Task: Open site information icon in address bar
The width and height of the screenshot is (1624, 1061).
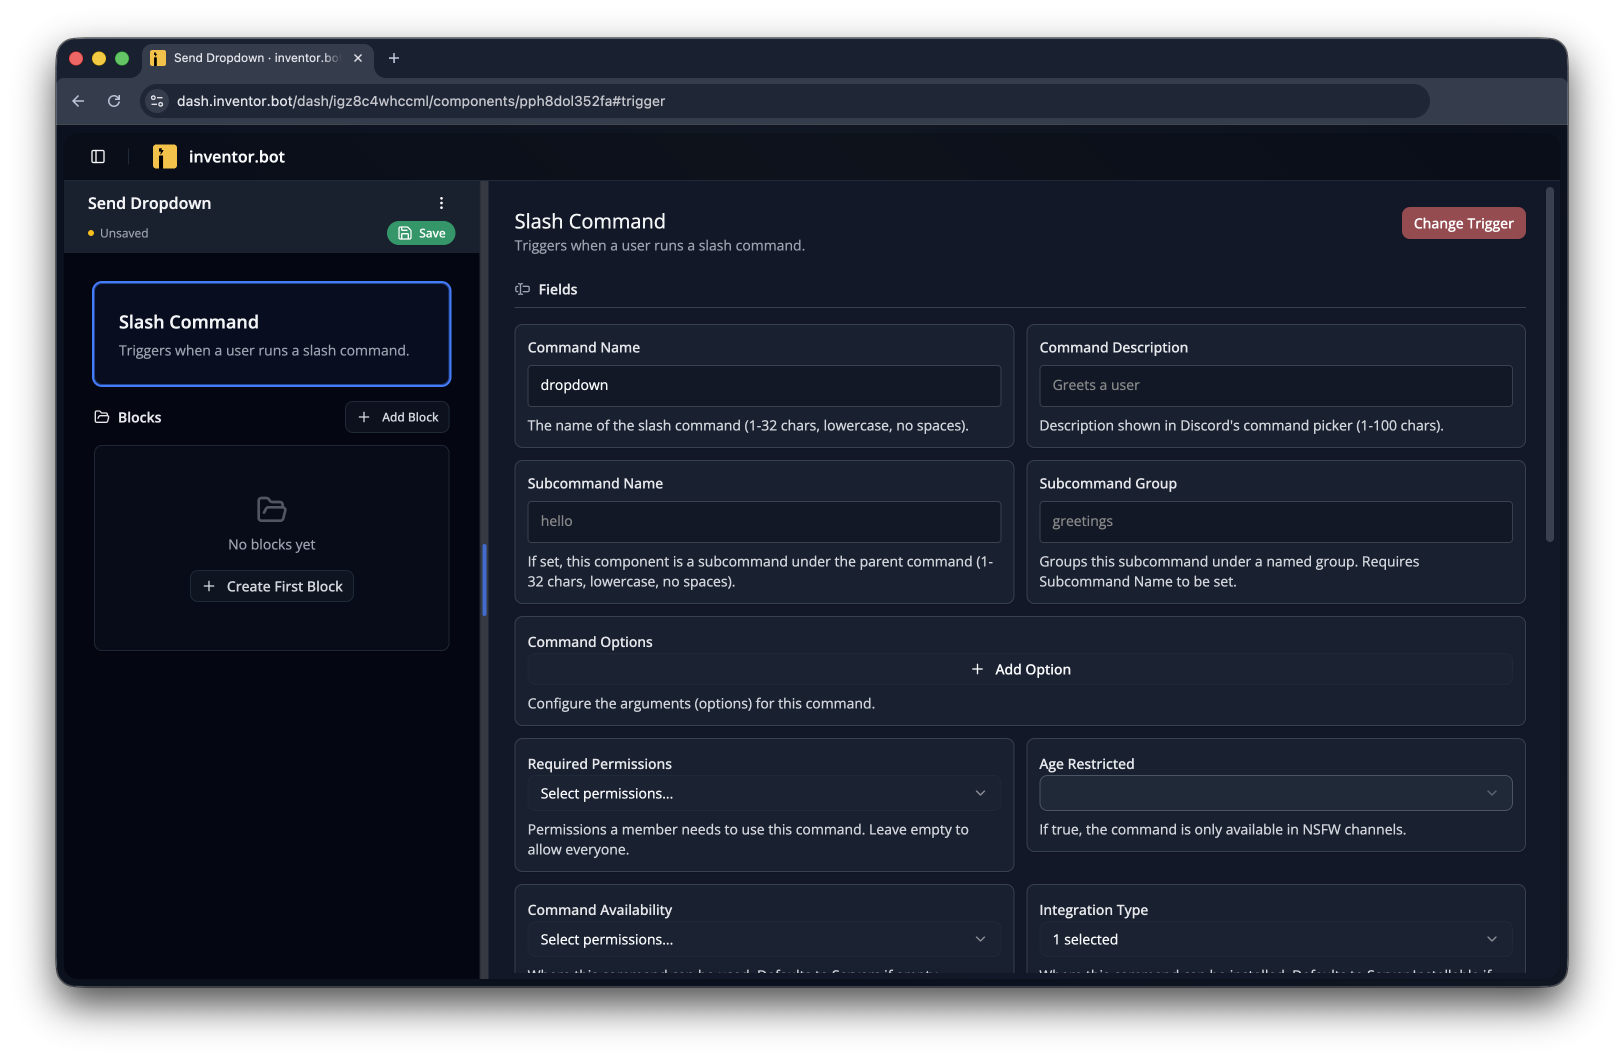Action: click(x=157, y=101)
